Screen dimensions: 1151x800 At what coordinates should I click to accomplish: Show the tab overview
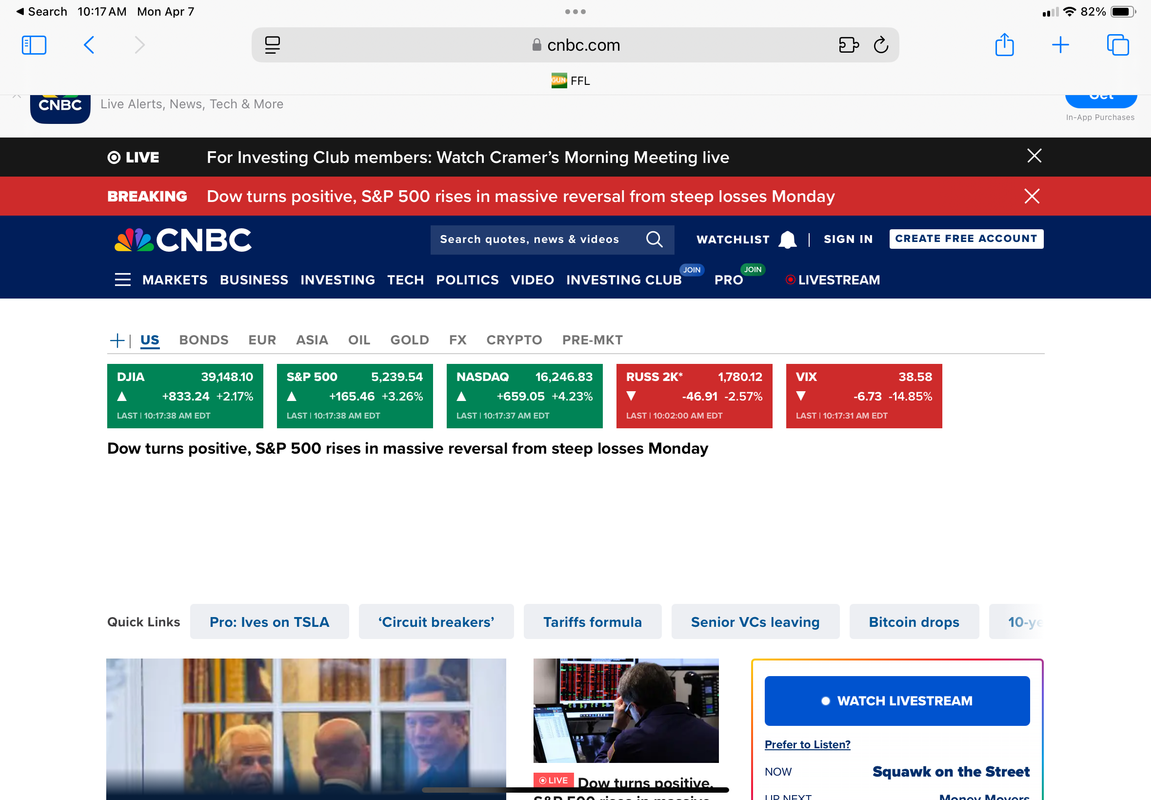[1117, 46]
